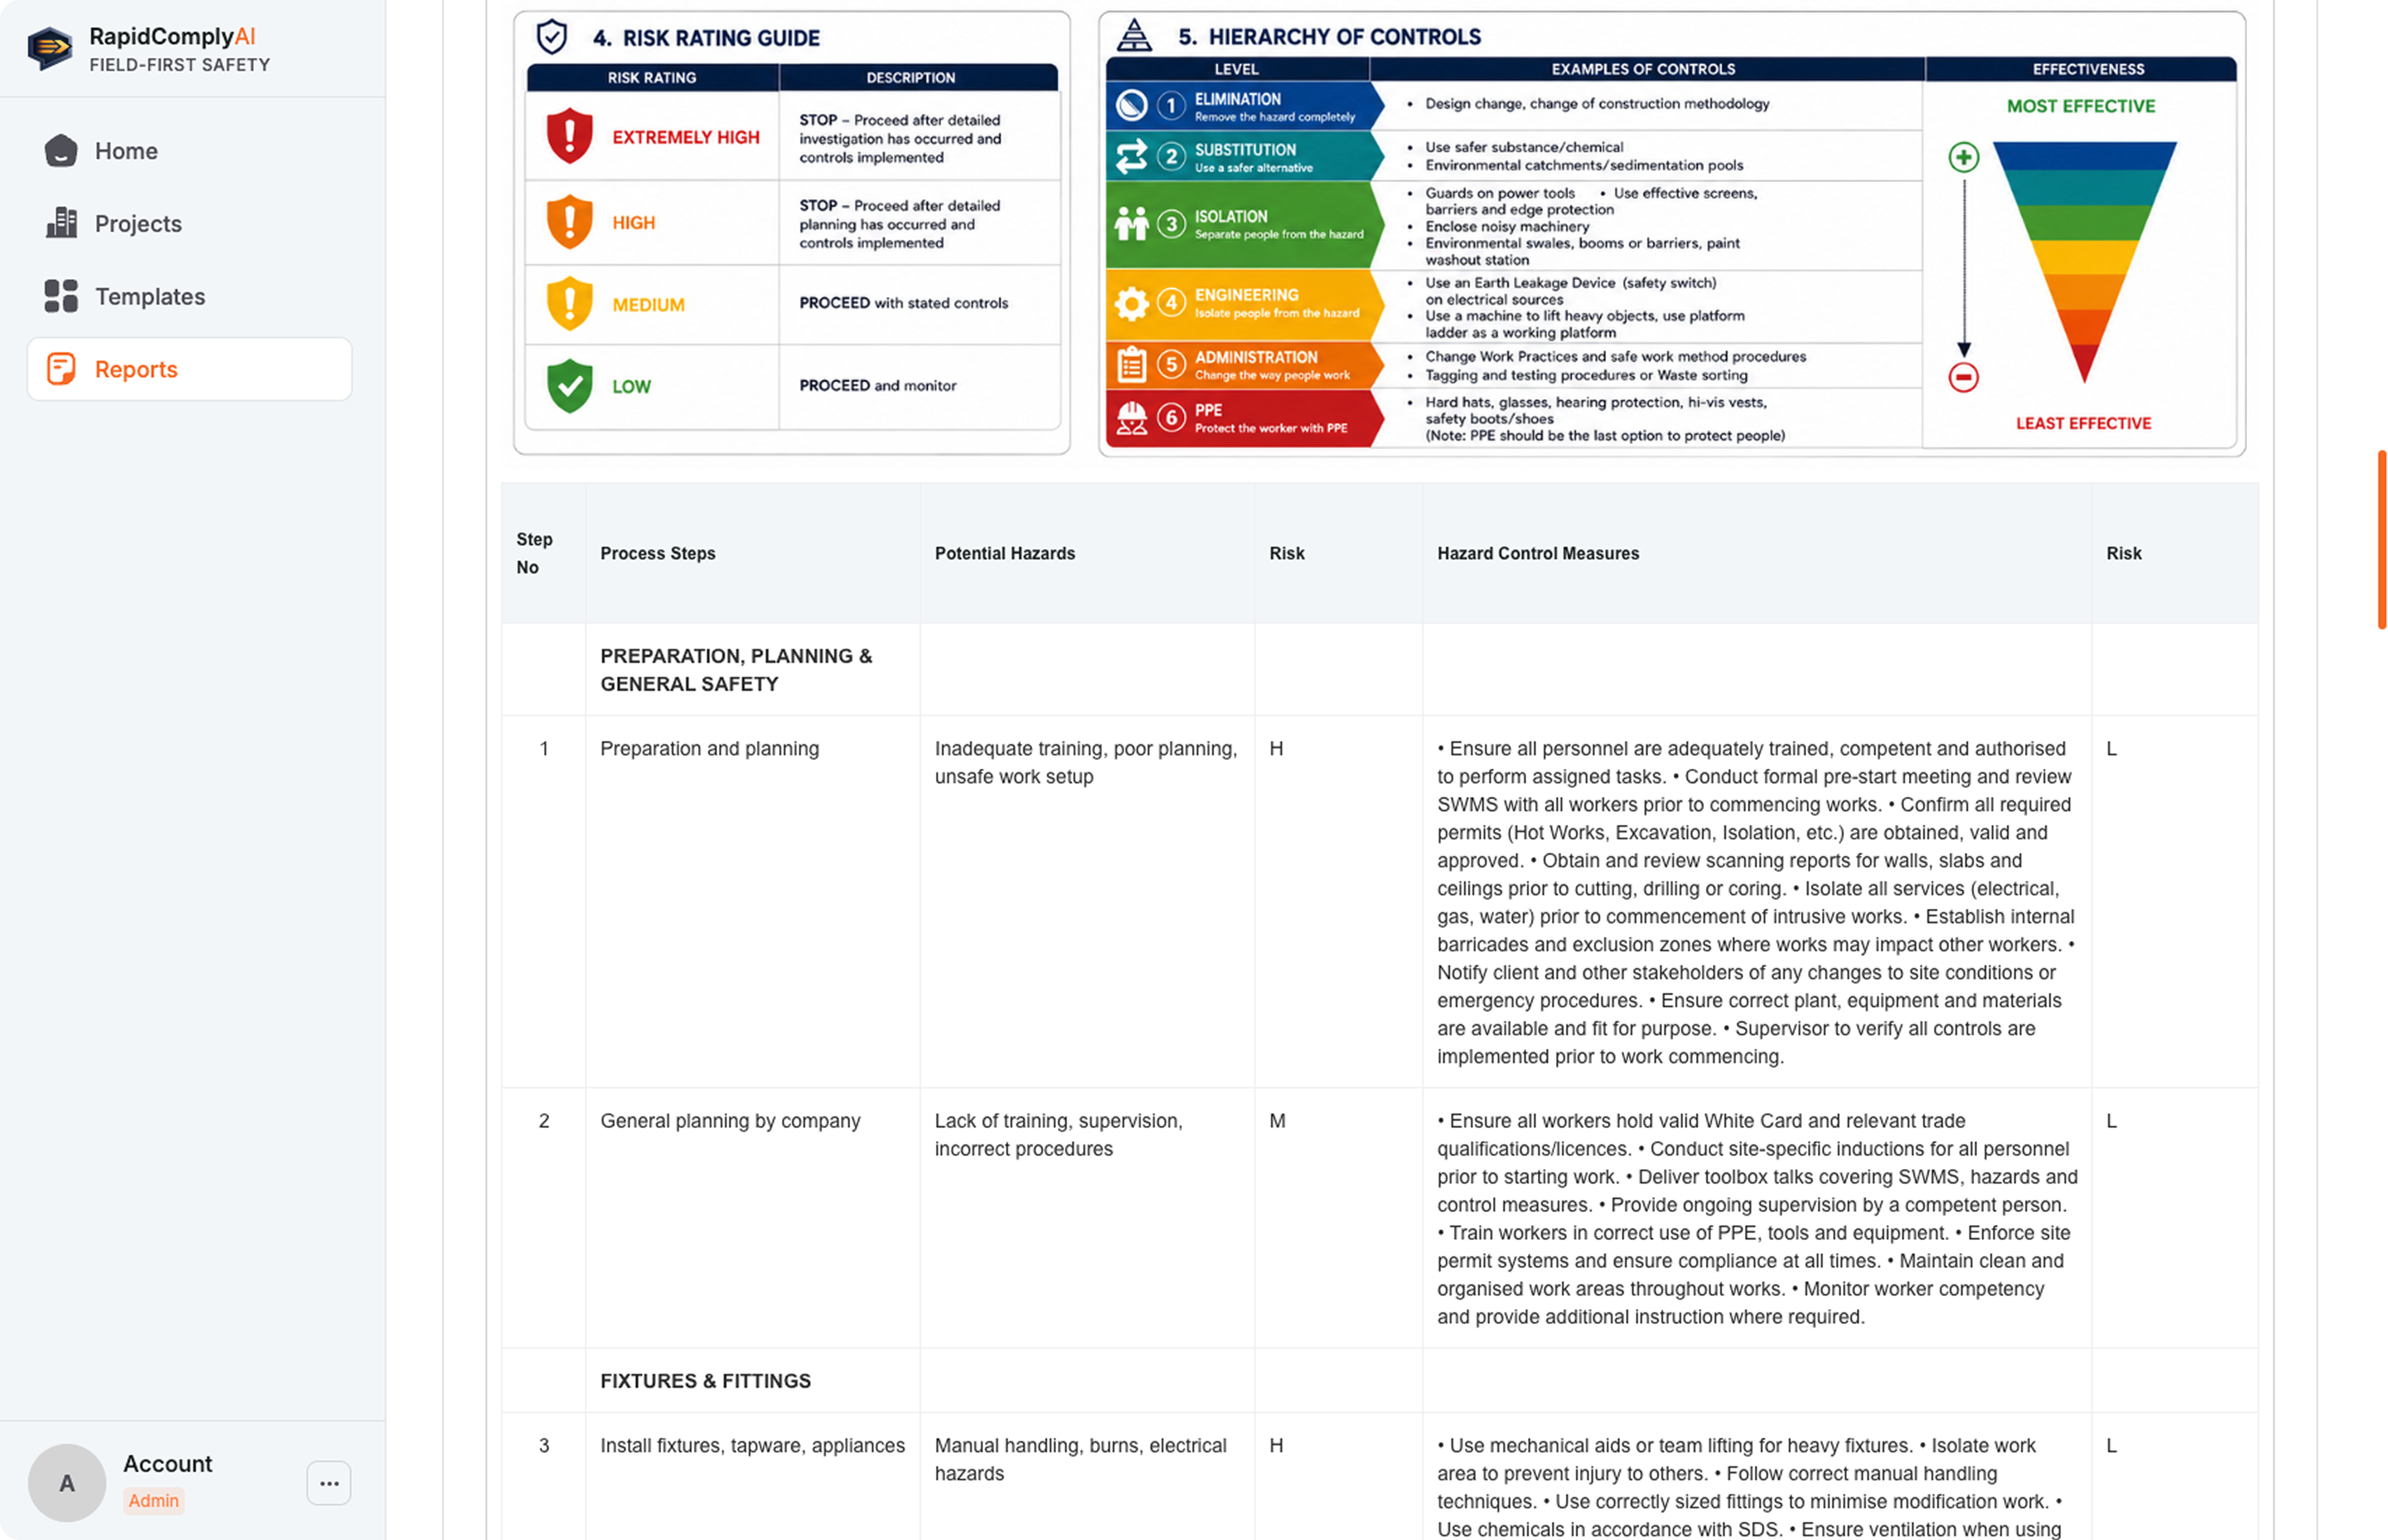The image size is (2388, 1540).
Task: Open the Home page icon
Action: [61, 151]
